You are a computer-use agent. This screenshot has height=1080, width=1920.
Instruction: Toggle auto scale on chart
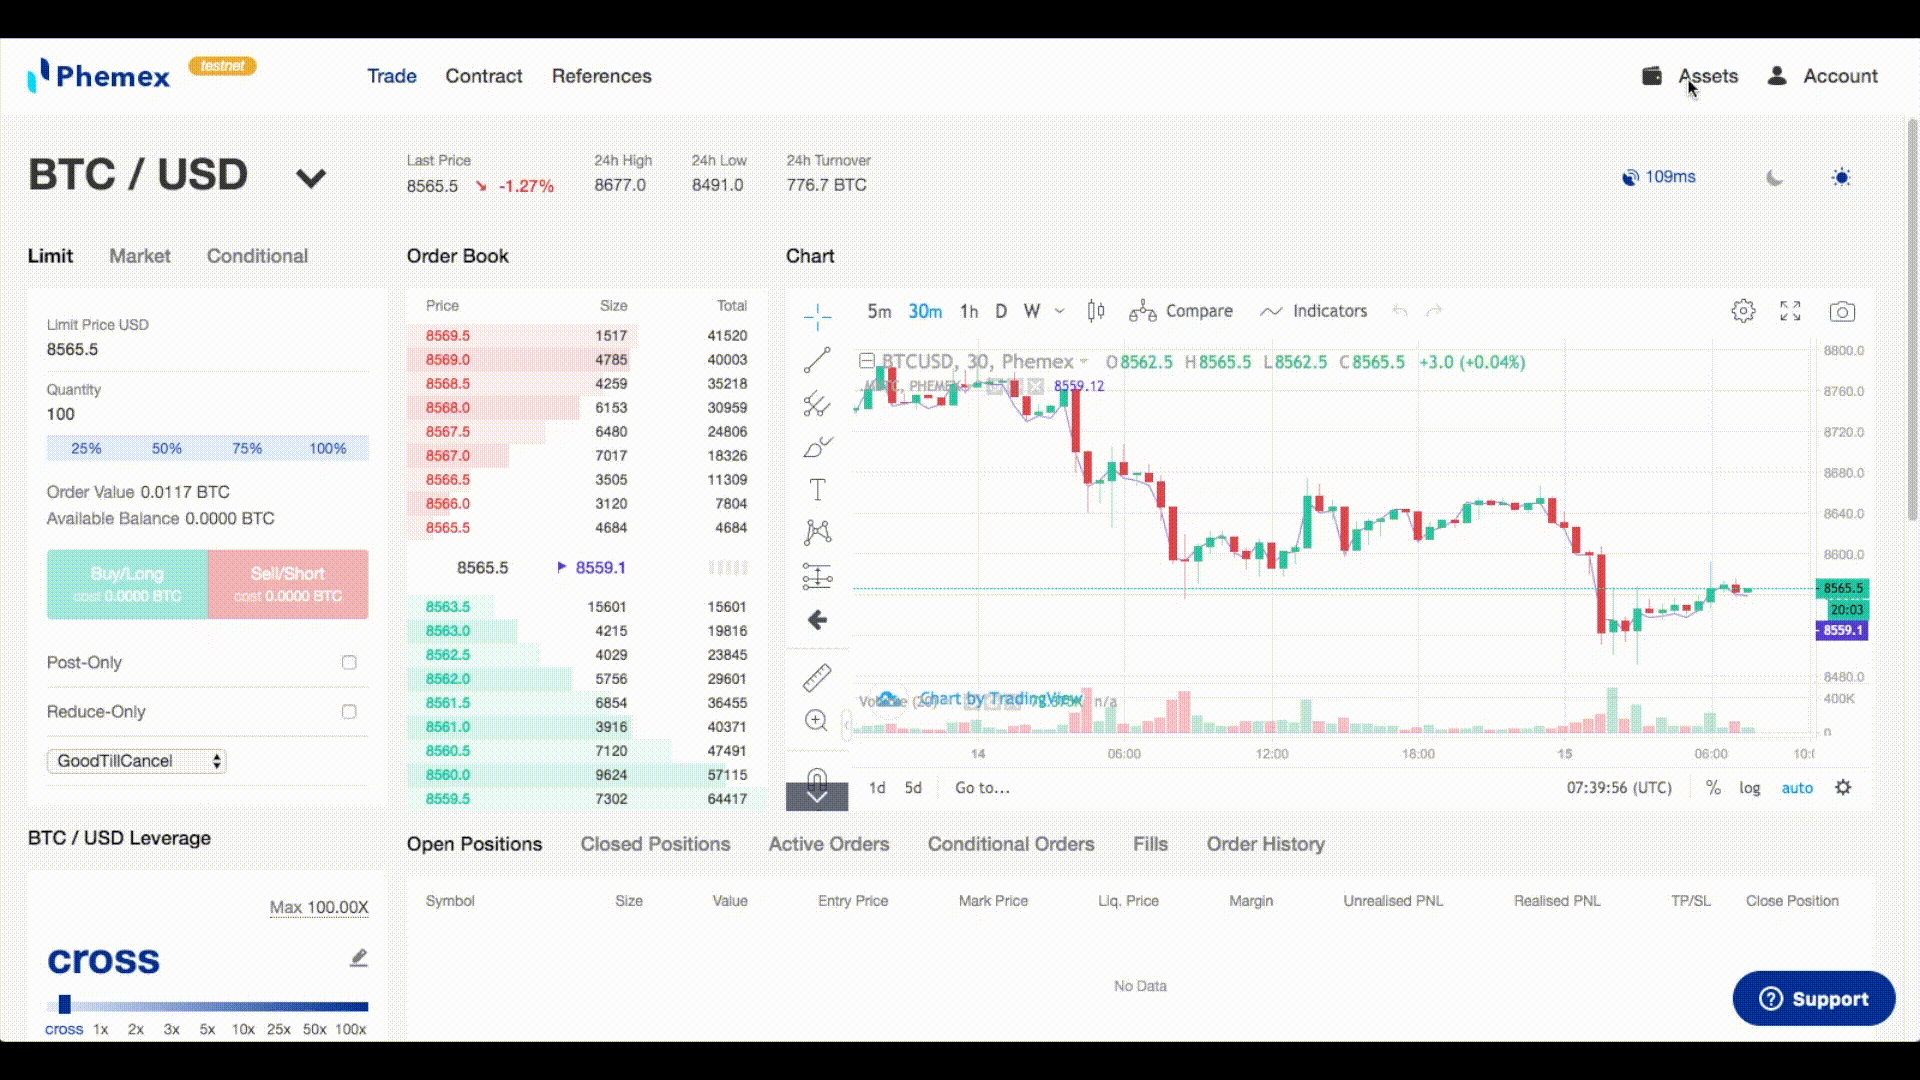tap(1797, 788)
